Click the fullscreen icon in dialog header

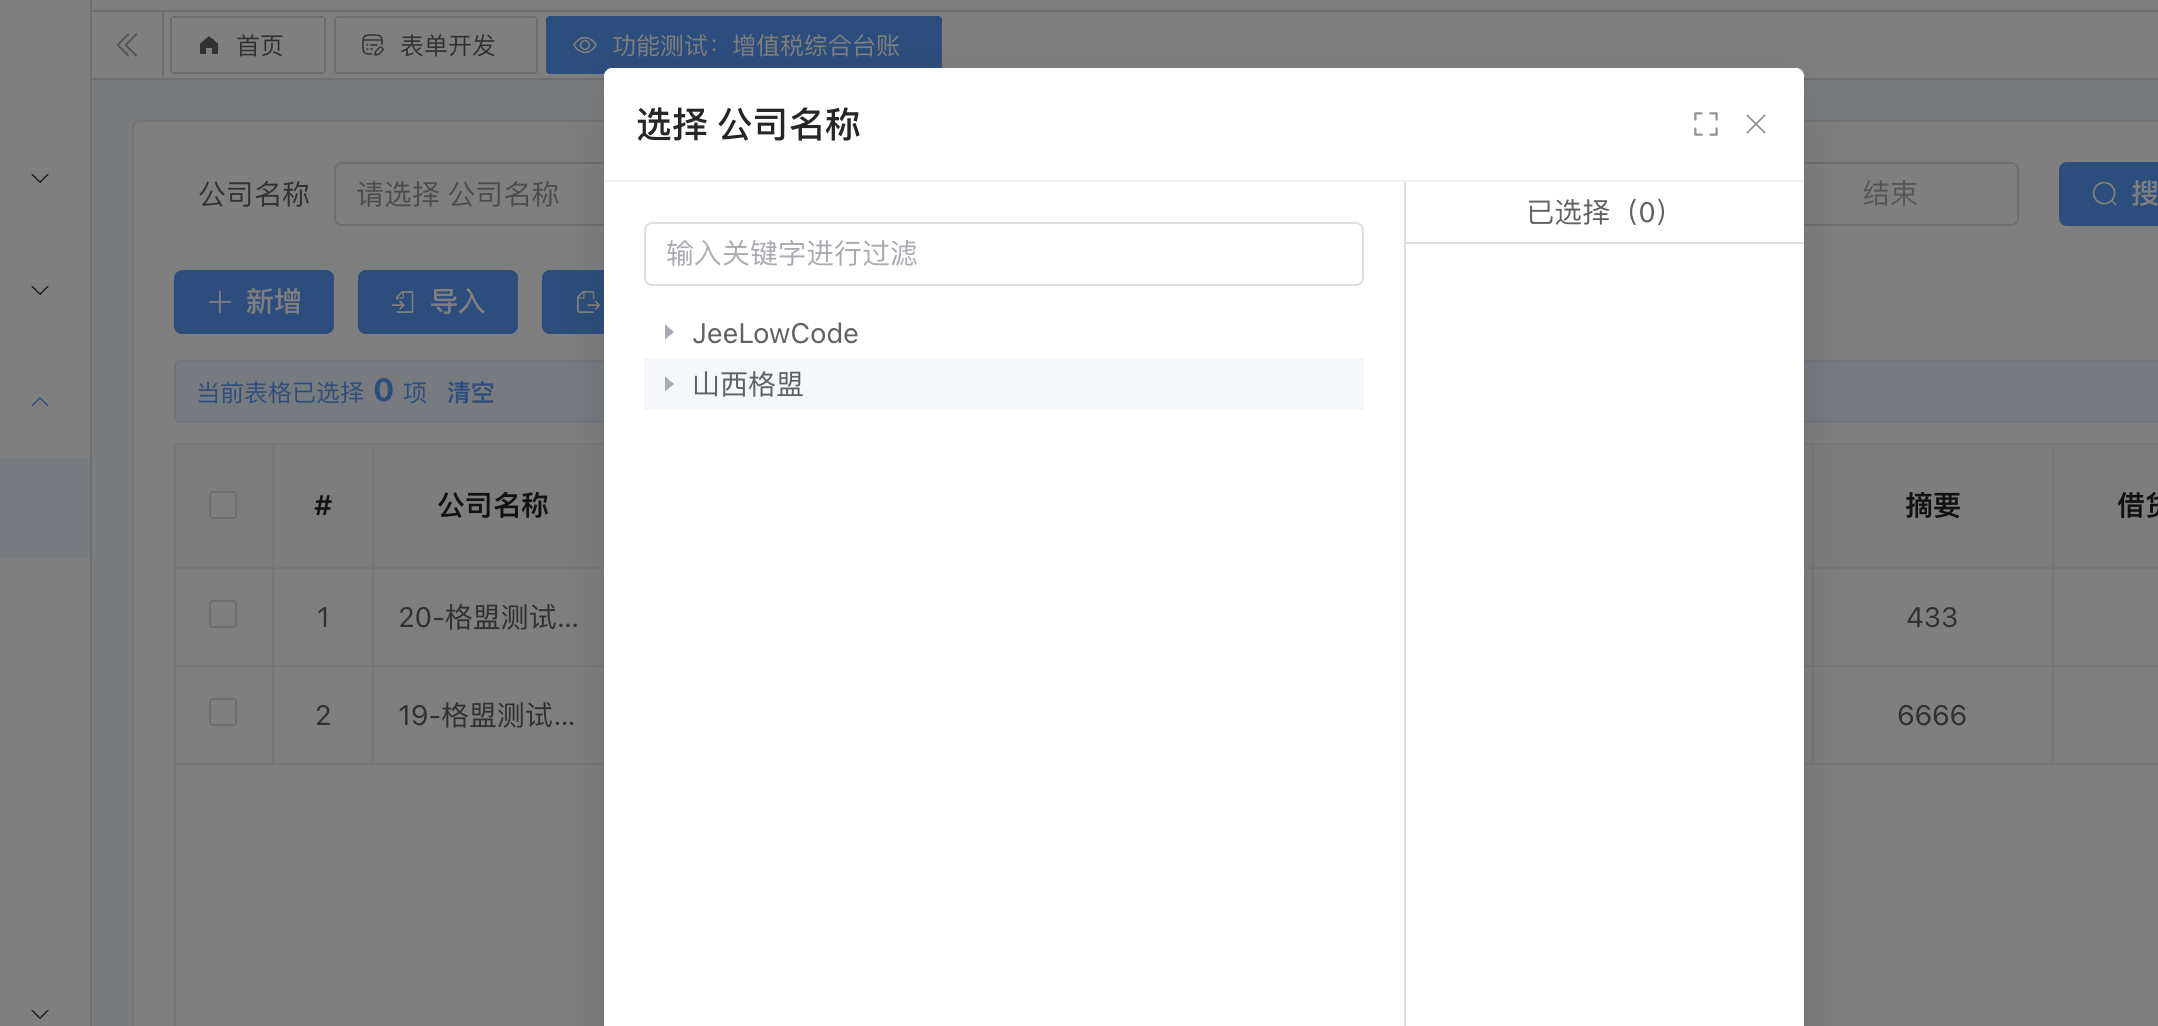click(1705, 124)
